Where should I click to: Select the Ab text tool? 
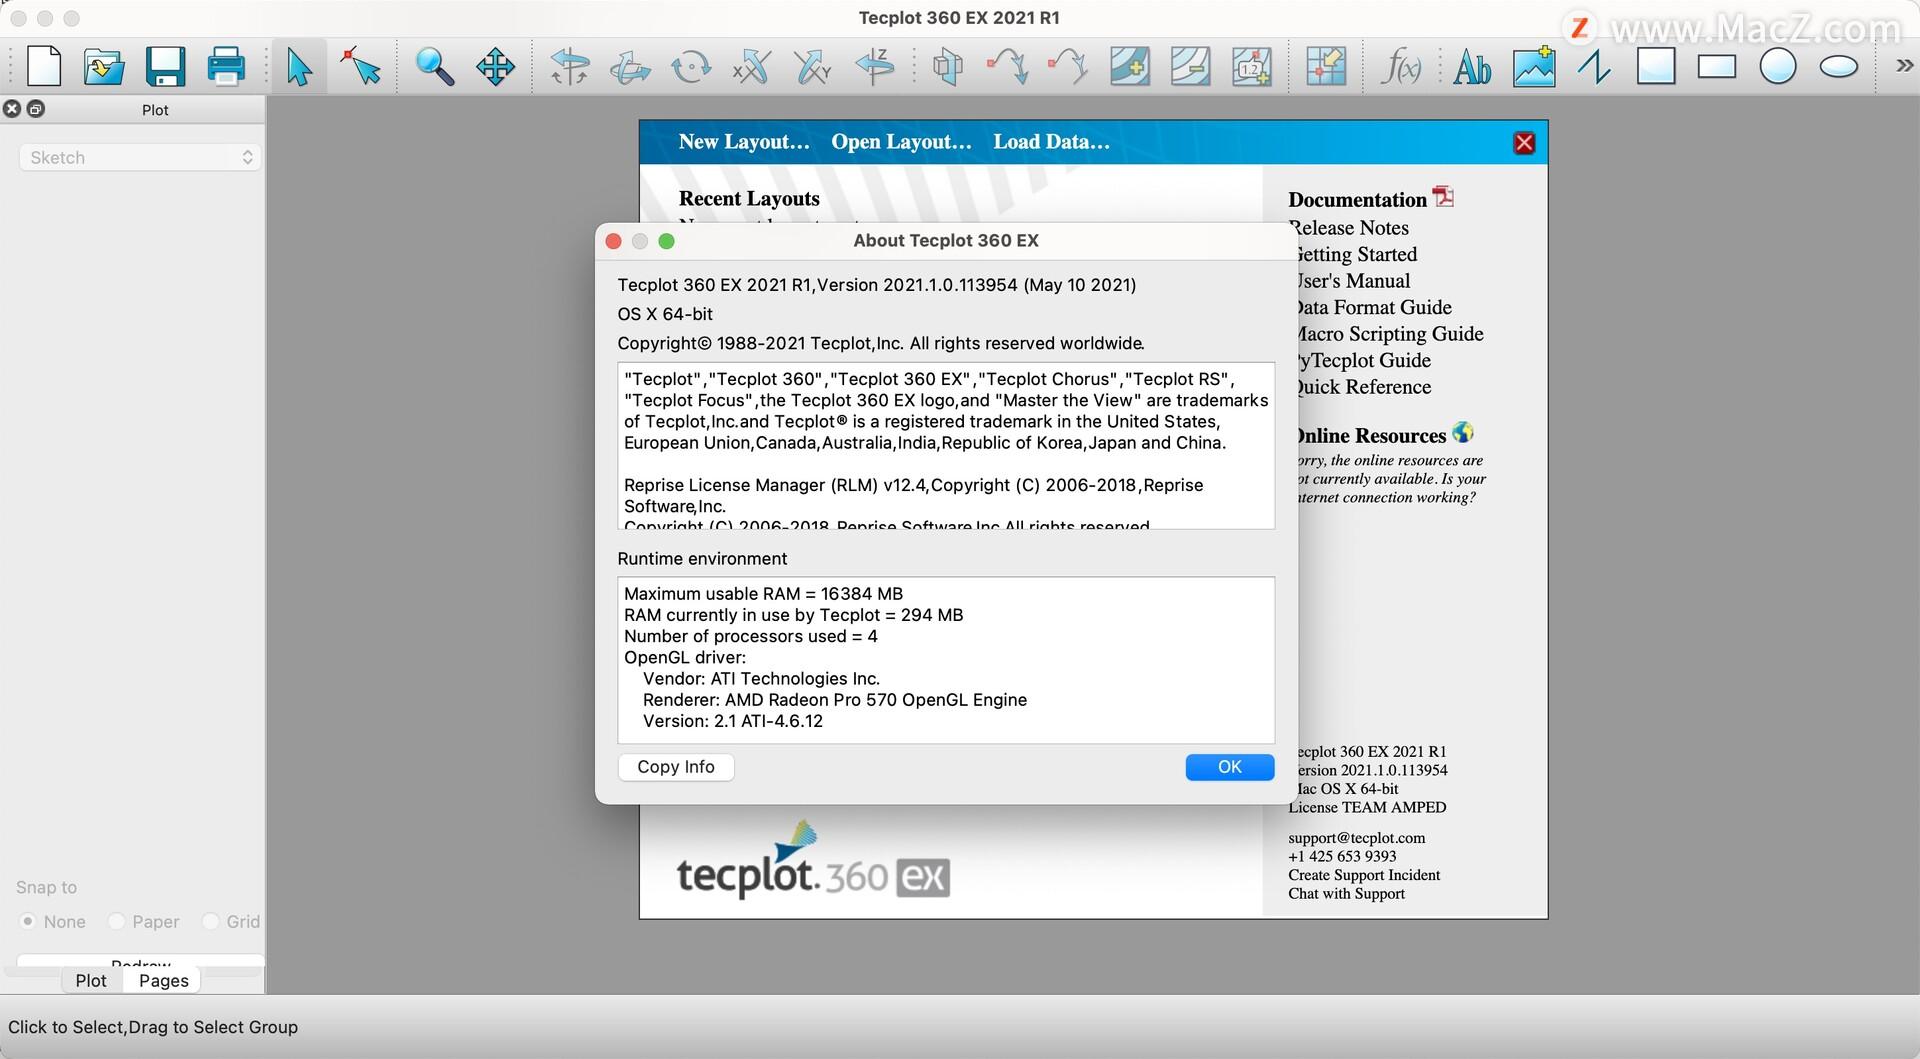point(1472,67)
